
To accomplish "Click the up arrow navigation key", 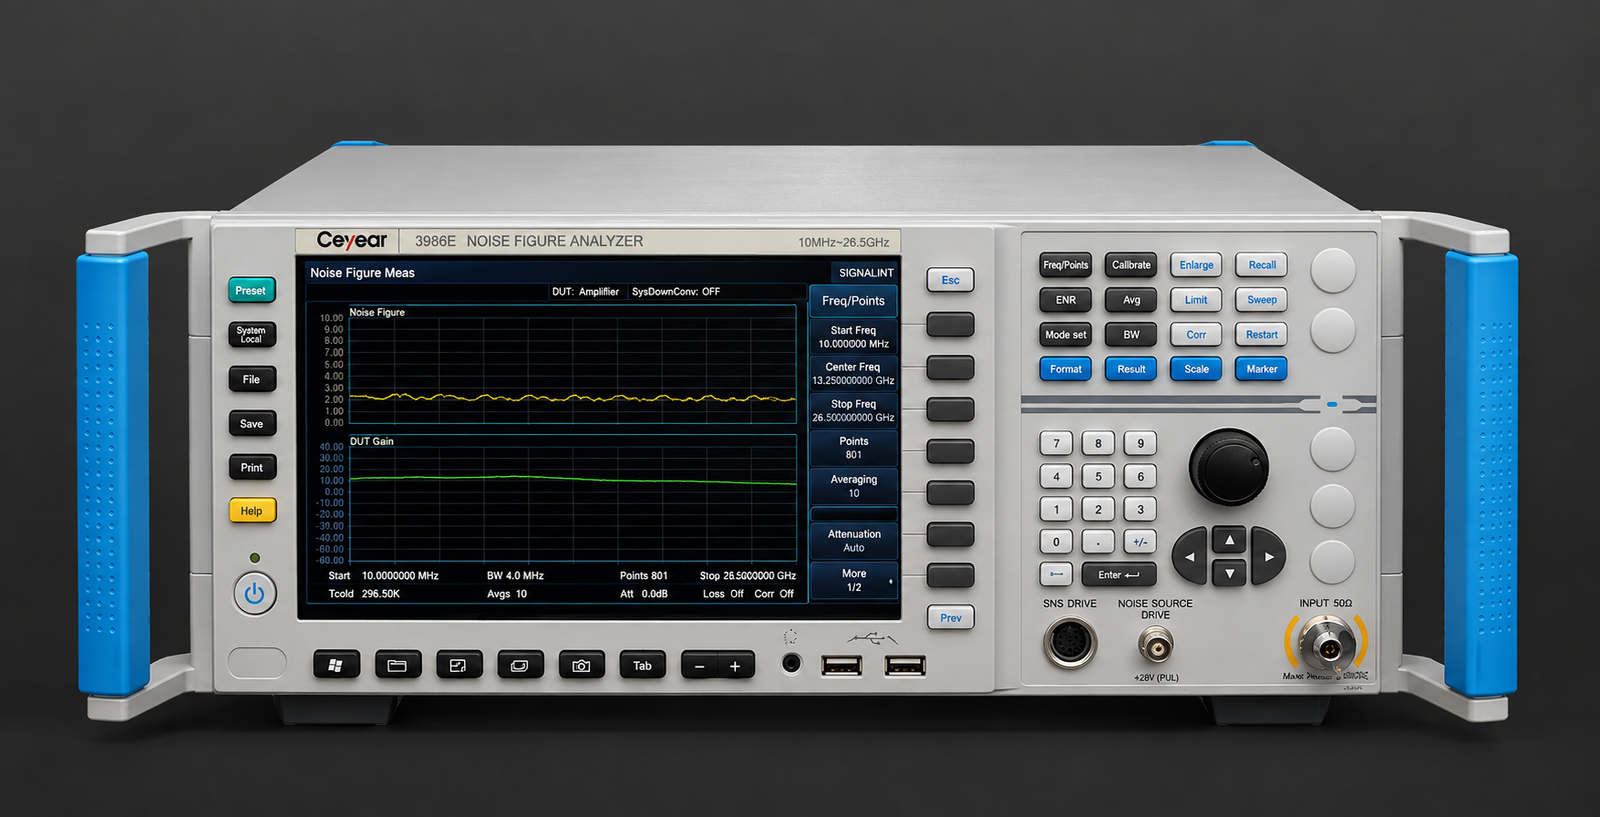I will tap(1229, 540).
